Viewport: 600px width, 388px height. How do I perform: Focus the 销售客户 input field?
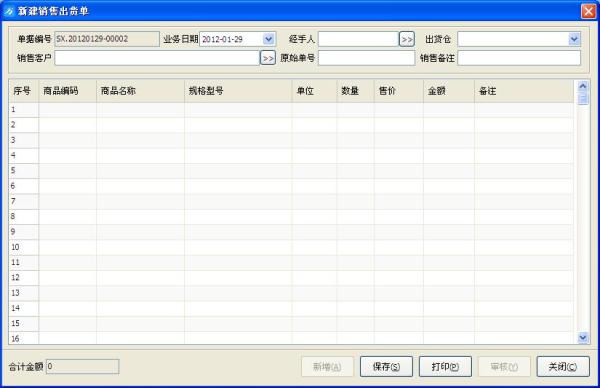157,58
